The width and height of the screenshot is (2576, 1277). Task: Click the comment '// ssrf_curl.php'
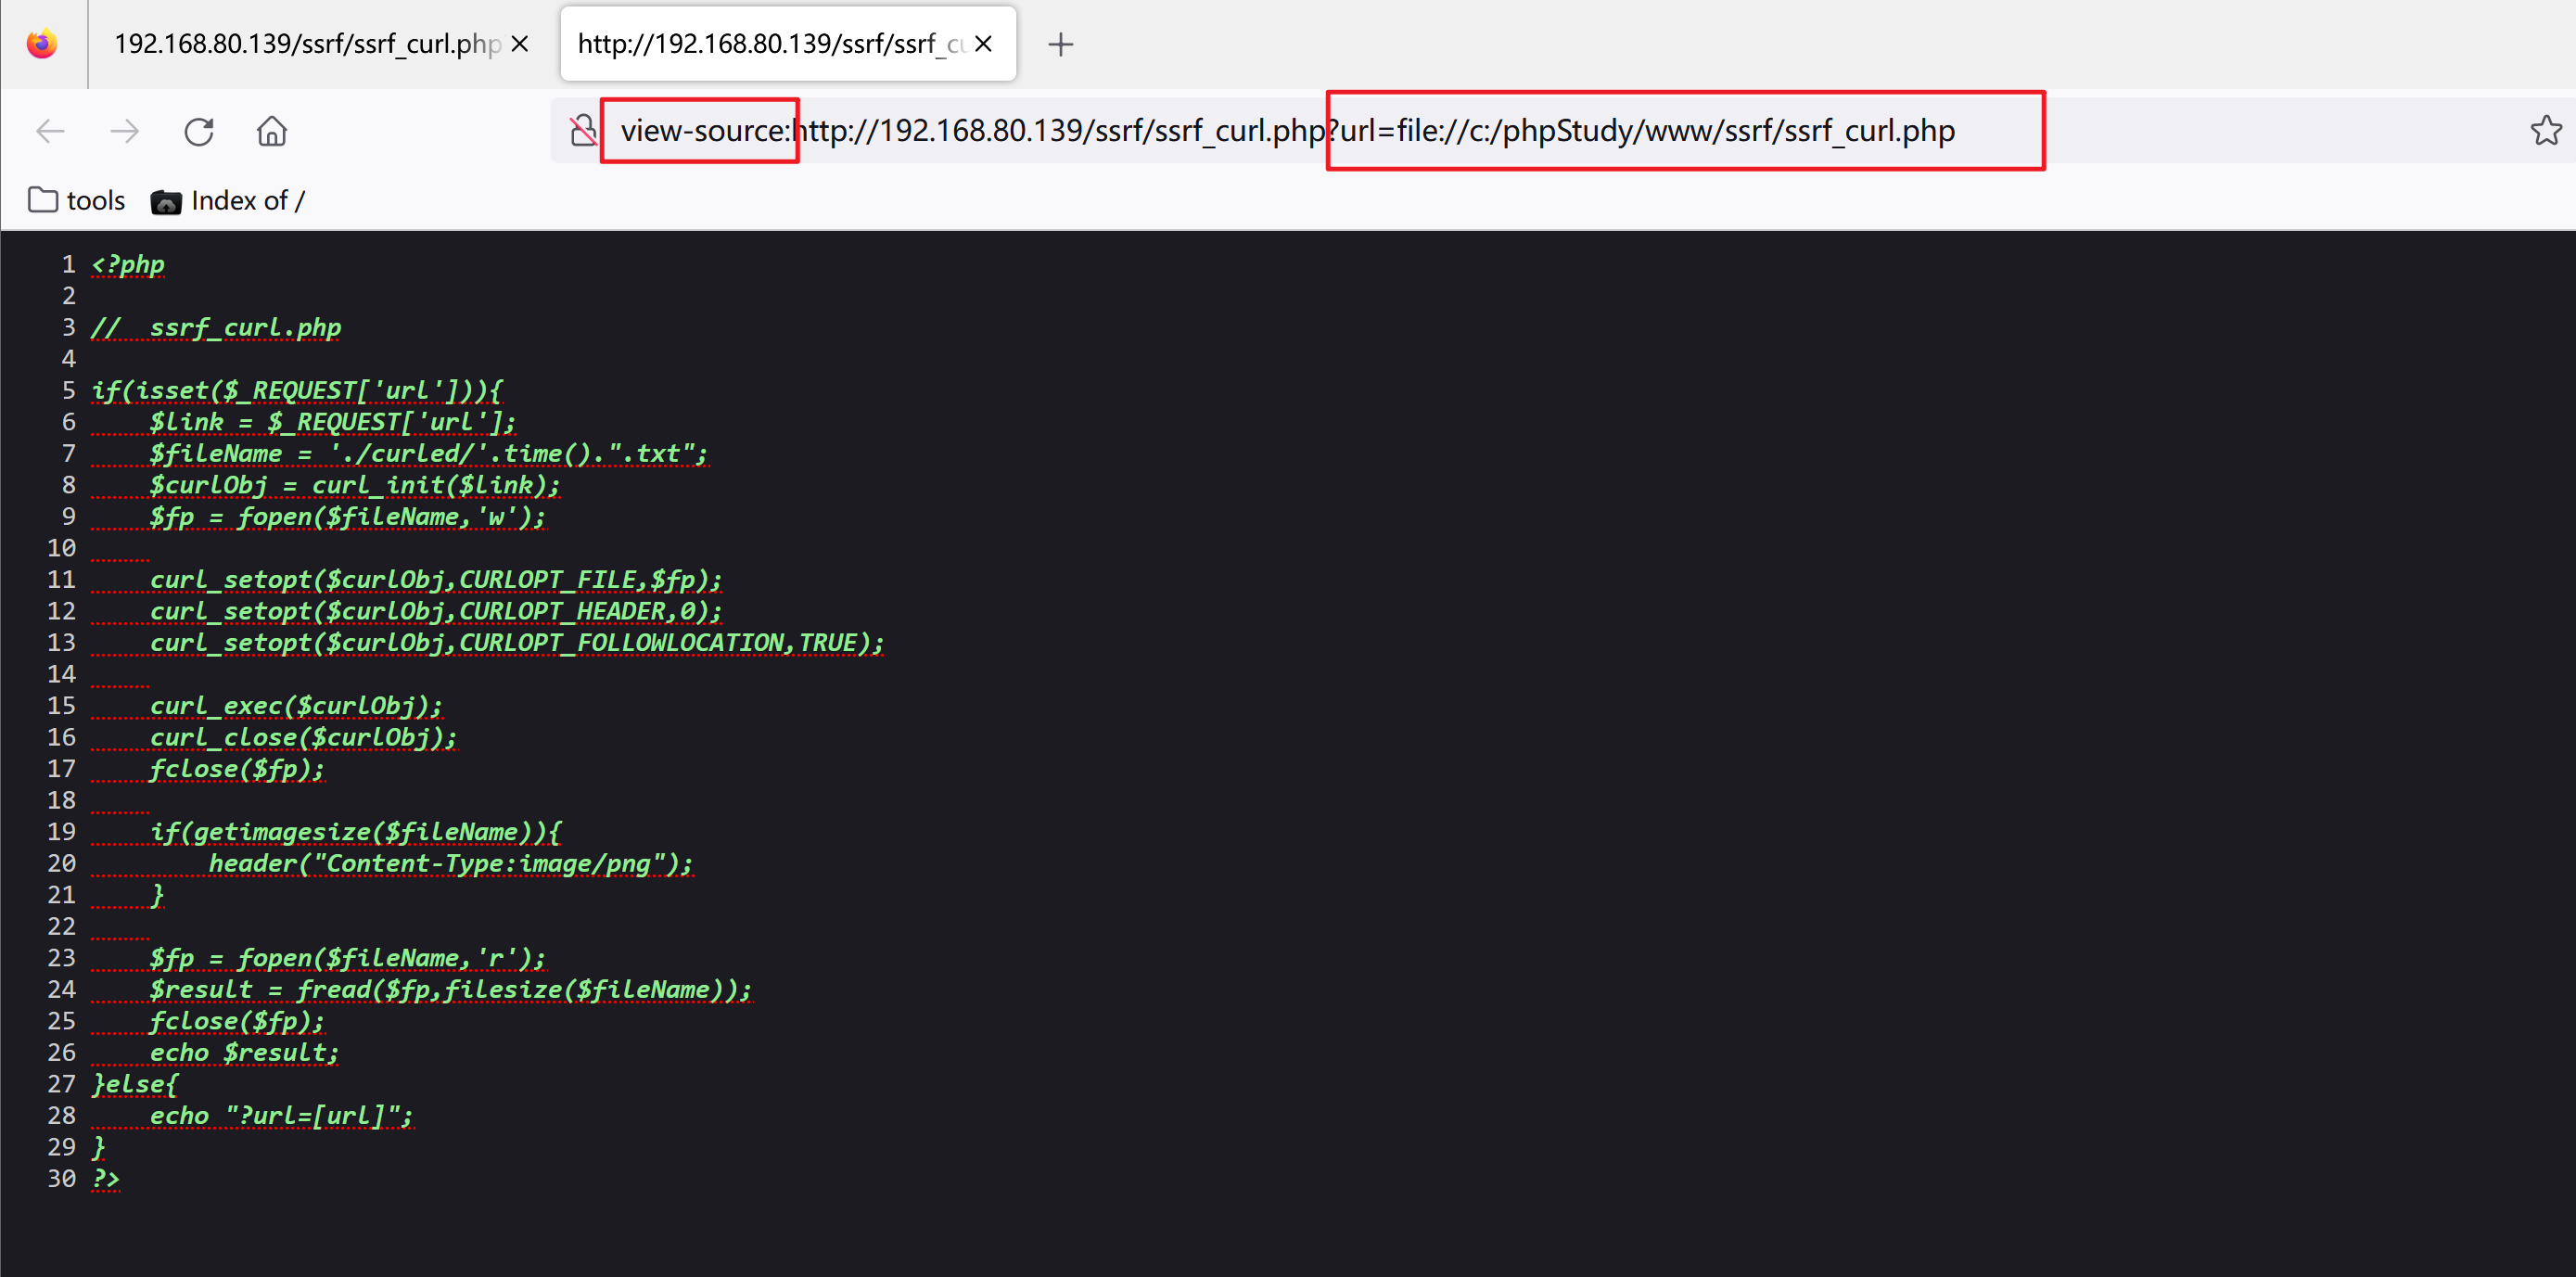tap(216, 328)
